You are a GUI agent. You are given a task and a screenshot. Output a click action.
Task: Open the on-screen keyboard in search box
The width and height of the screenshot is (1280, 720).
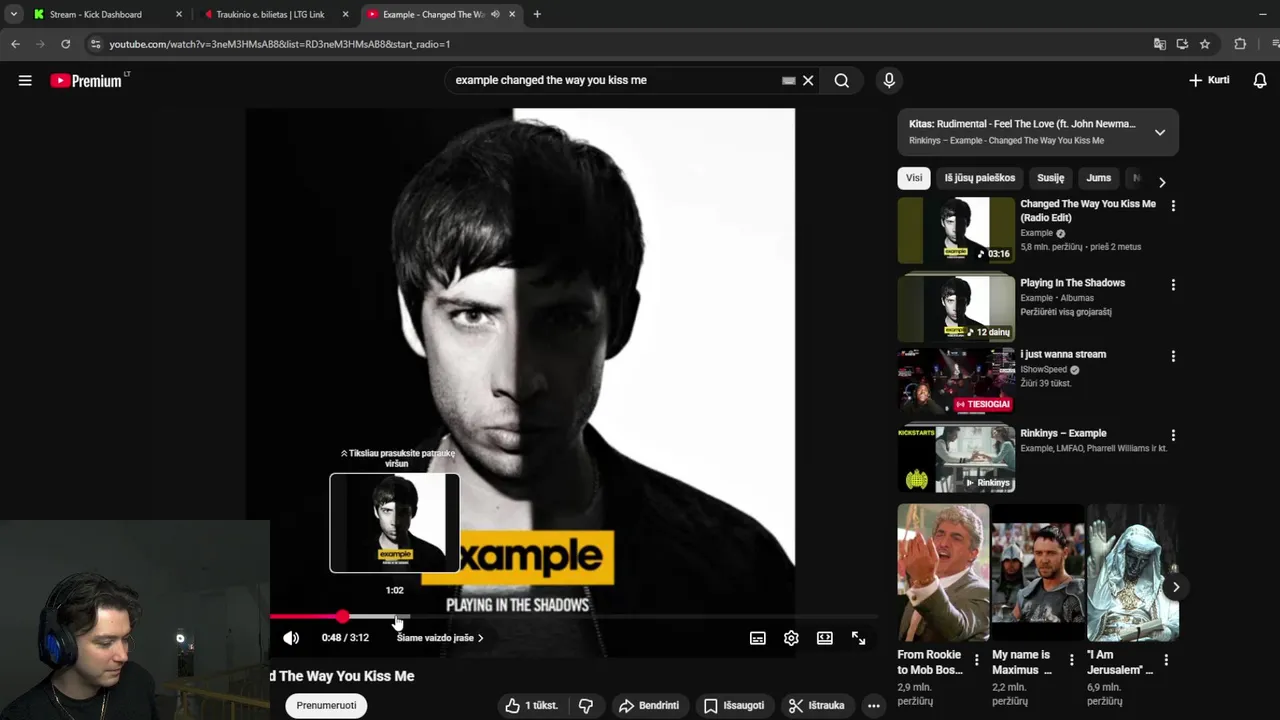pyautogui.click(x=788, y=80)
